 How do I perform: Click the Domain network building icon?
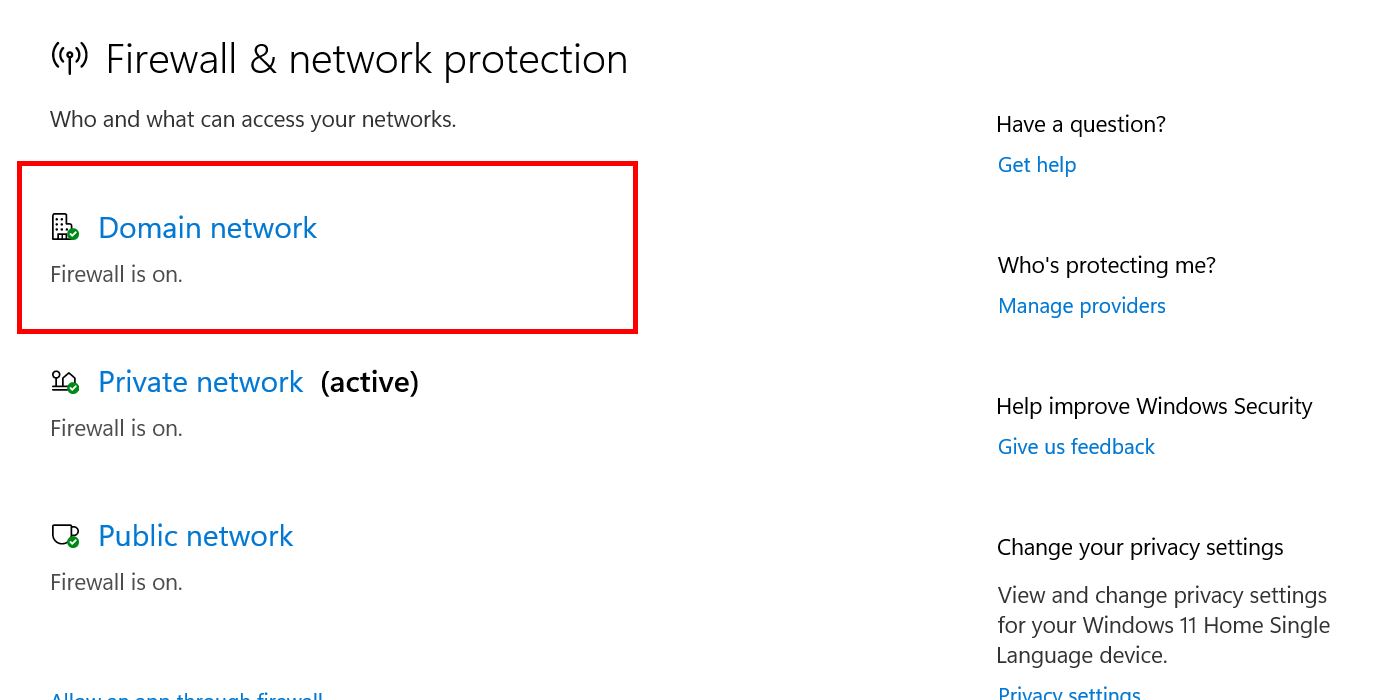[64, 227]
